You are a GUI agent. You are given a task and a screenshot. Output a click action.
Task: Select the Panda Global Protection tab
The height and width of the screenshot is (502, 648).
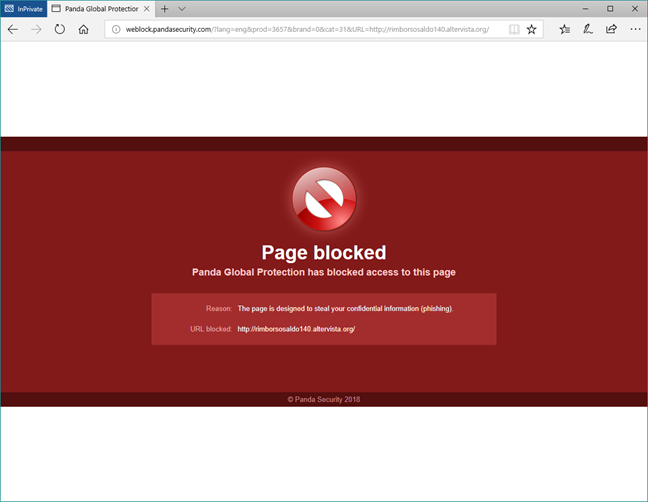(101, 9)
